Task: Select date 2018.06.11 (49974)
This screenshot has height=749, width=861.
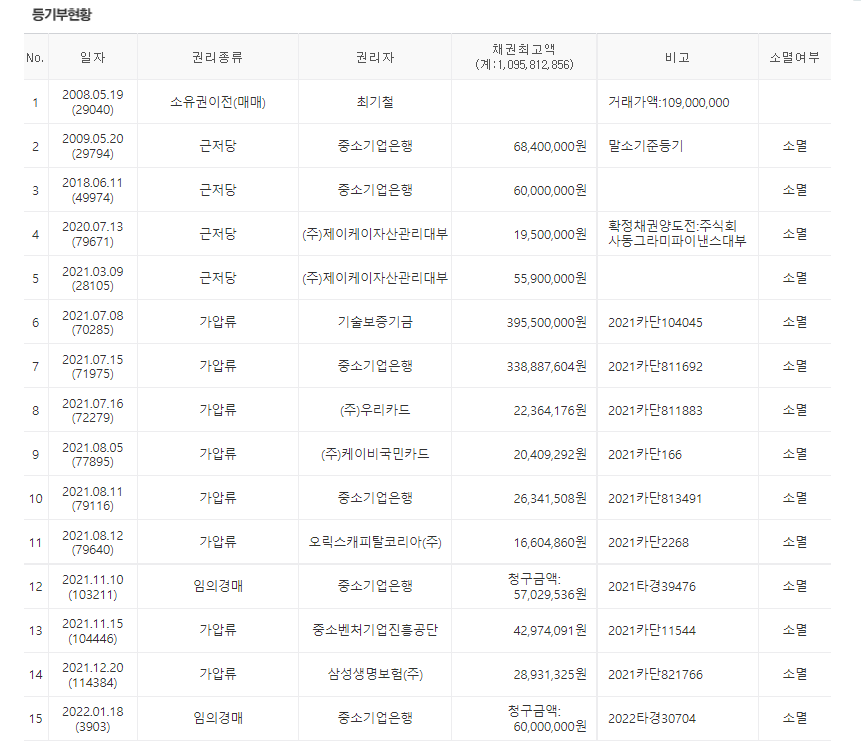Action: [92, 190]
